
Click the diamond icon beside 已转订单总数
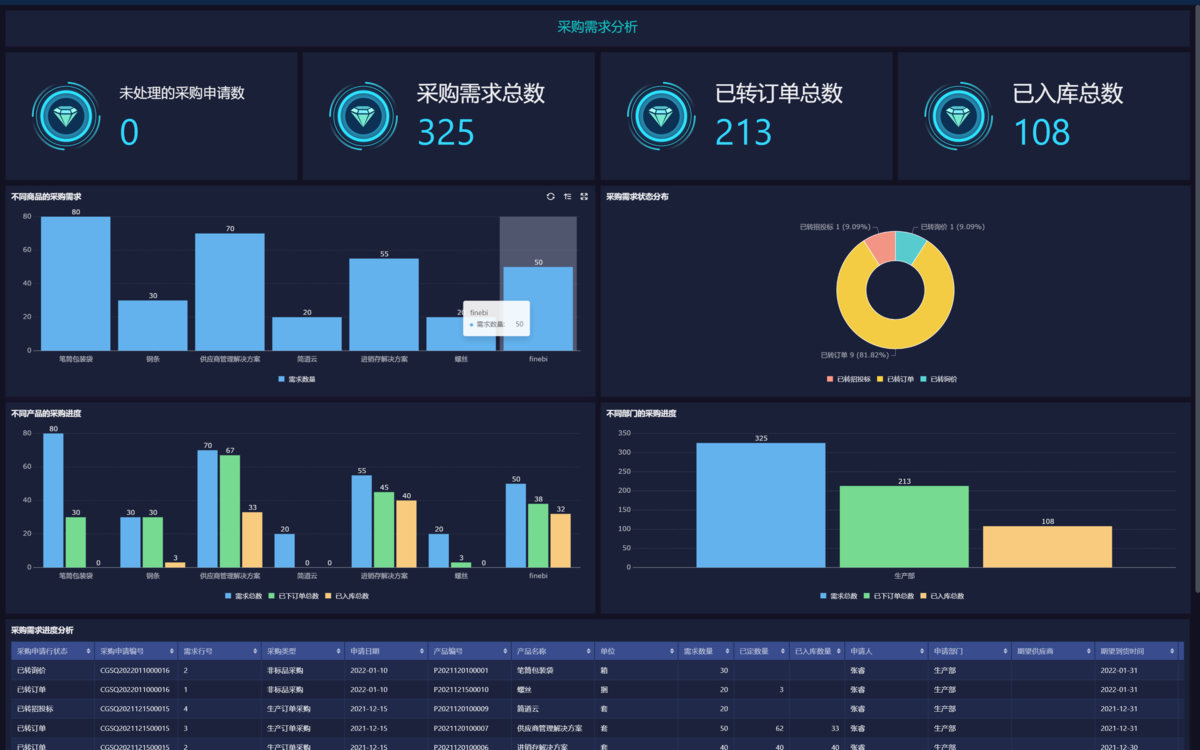(661, 116)
